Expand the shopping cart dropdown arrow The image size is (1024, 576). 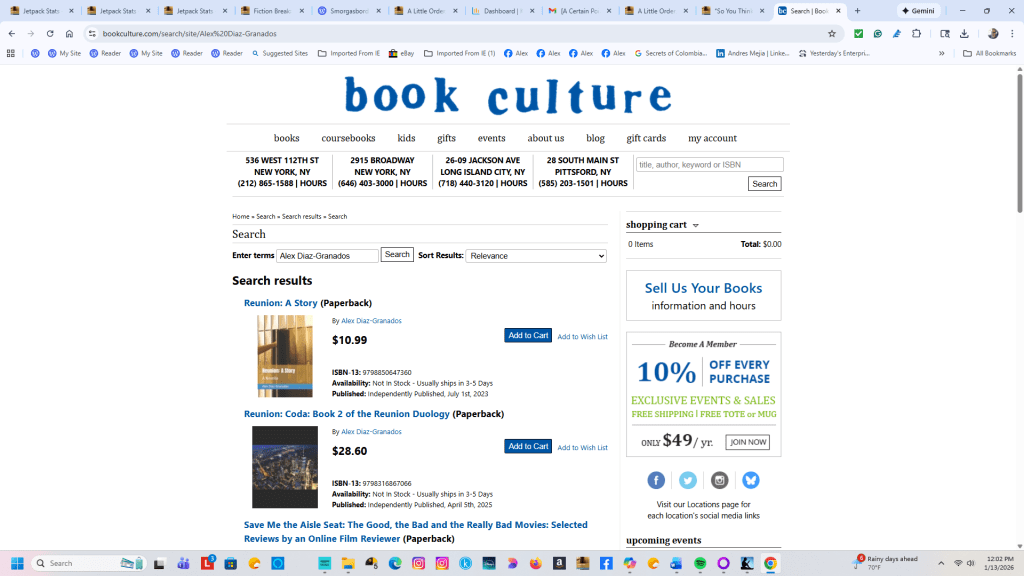(x=696, y=226)
